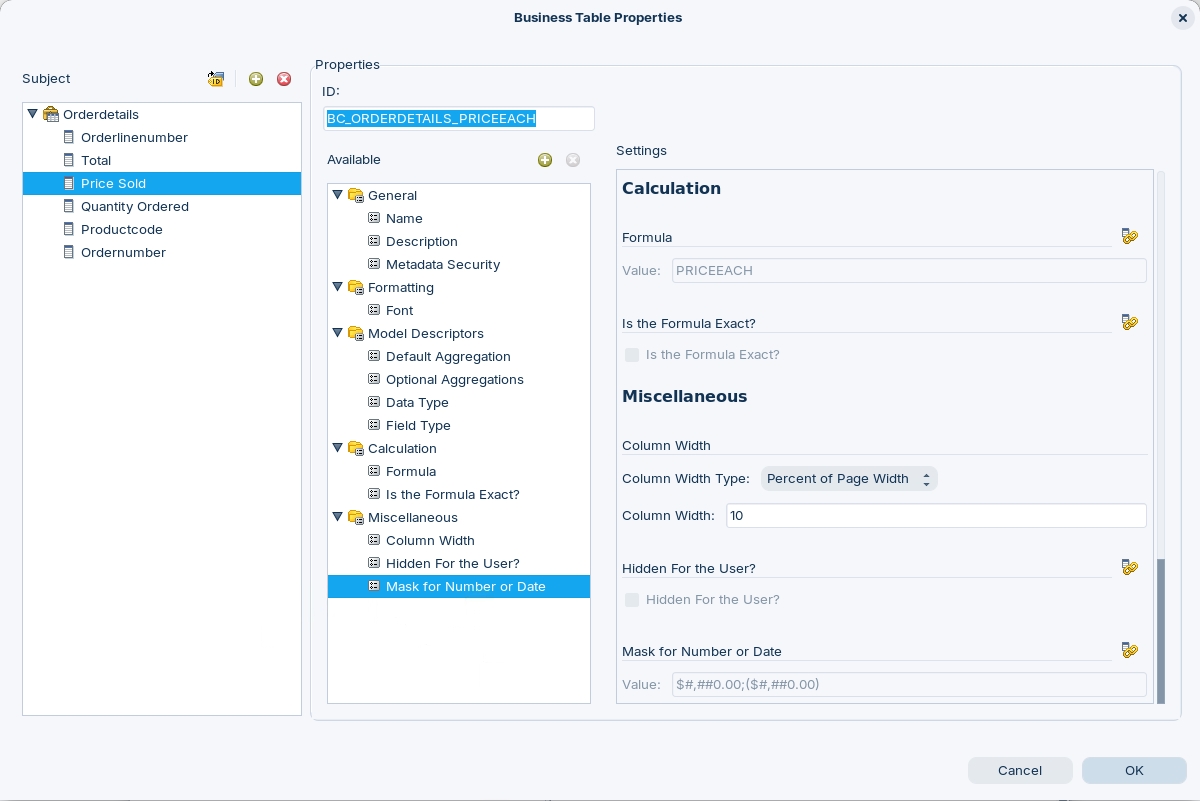Click the green add property icon beside Available
This screenshot has width=1200, height=801.
point(545,160)
